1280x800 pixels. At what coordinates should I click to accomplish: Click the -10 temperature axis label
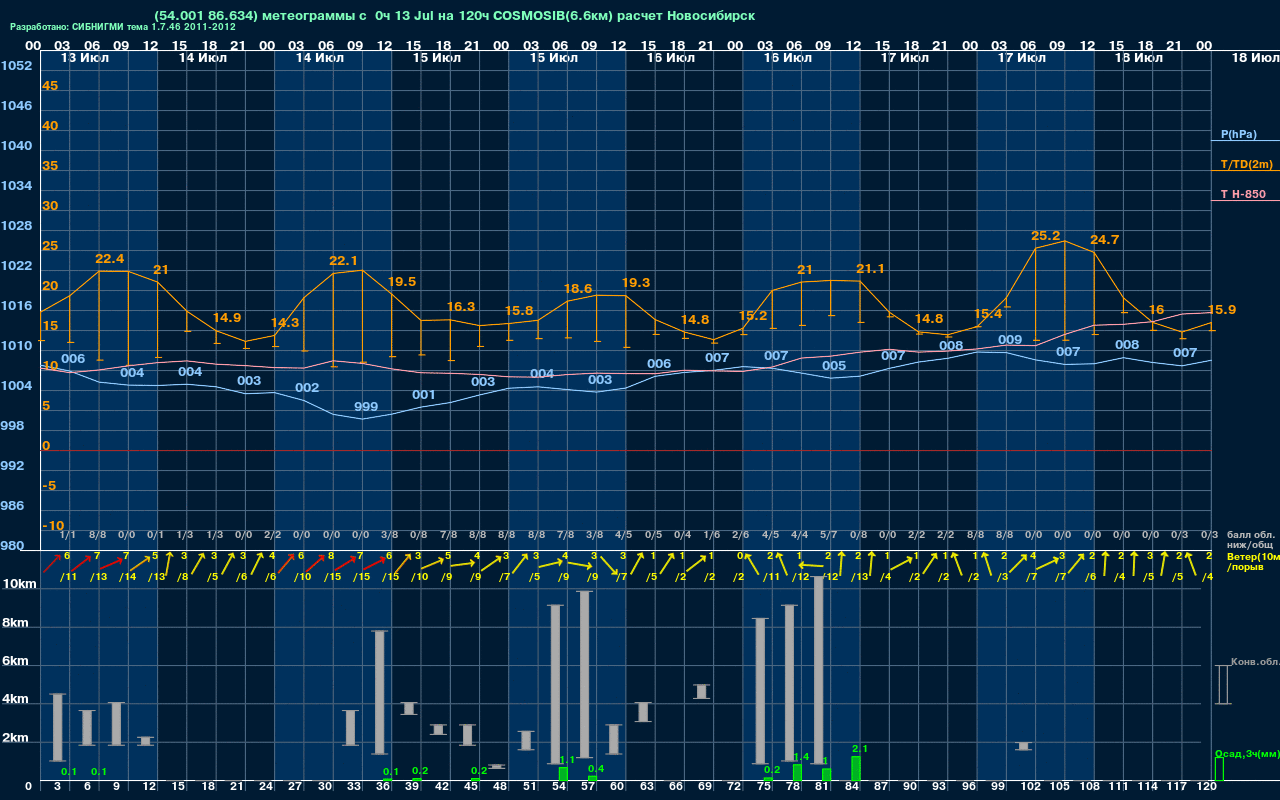[x=53, y=526]
